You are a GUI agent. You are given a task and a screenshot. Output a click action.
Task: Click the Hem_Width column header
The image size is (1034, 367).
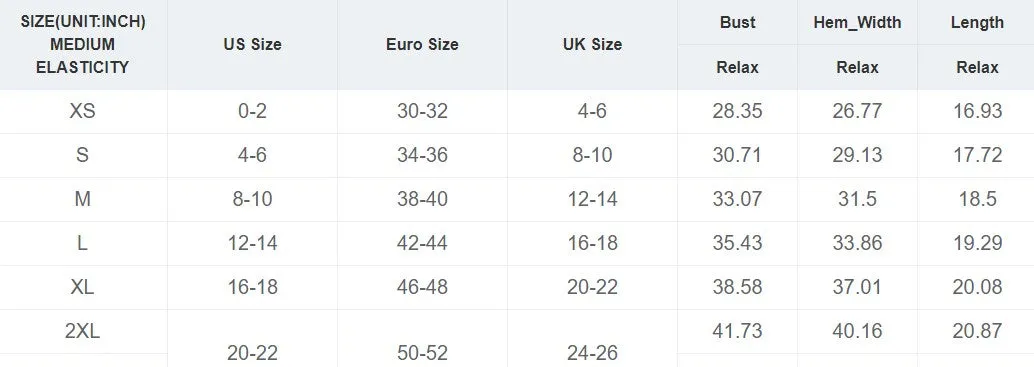click(857, 22)
